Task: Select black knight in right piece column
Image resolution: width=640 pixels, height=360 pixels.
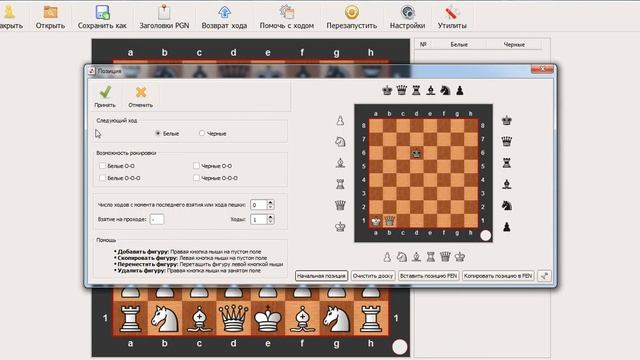Action: pos(507,205)
